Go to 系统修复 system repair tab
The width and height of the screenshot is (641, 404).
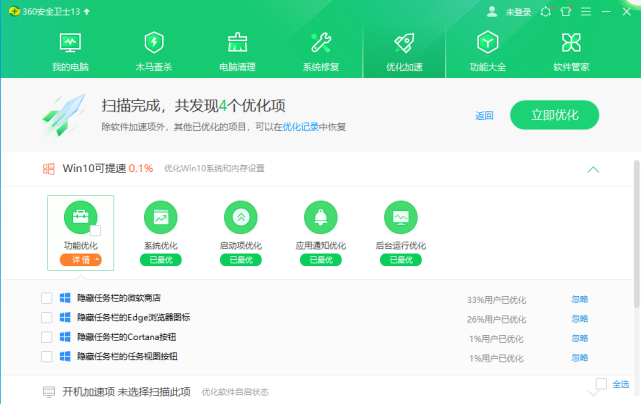(321, 52)
